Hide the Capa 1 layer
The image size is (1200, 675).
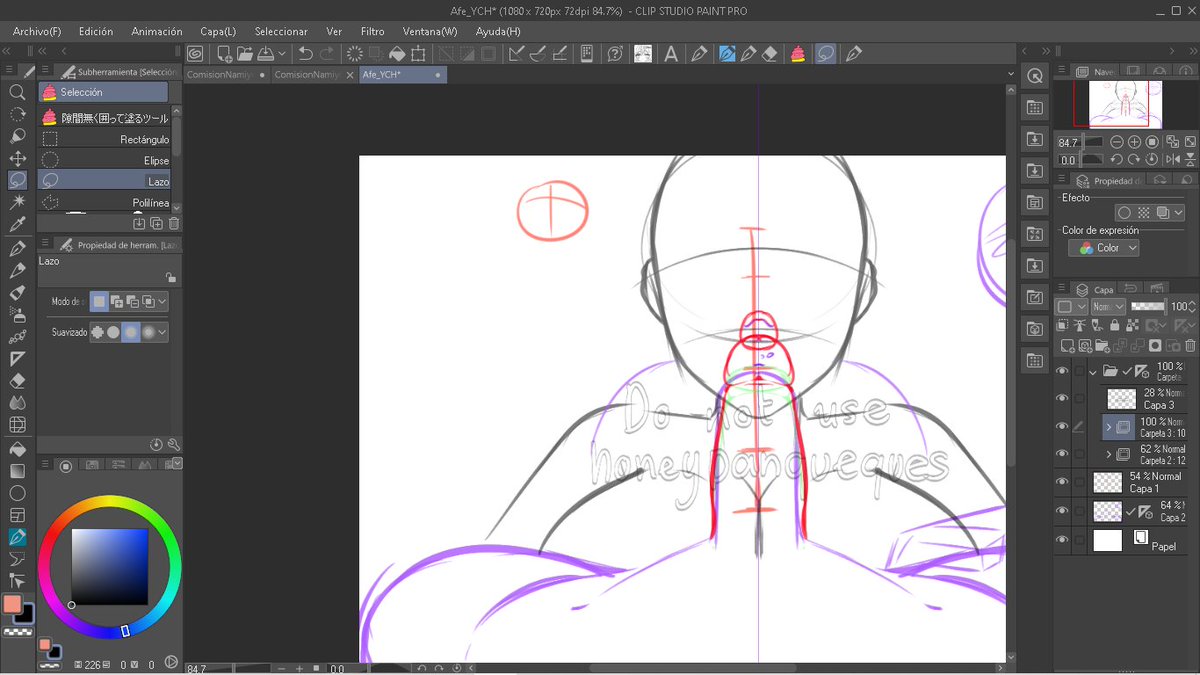1062,482
